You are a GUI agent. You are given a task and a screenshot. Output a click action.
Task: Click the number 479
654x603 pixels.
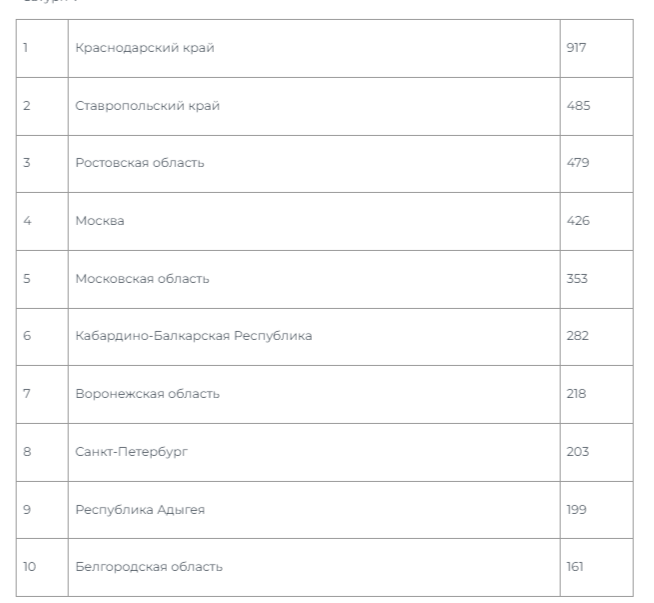(x=578, y=163)
